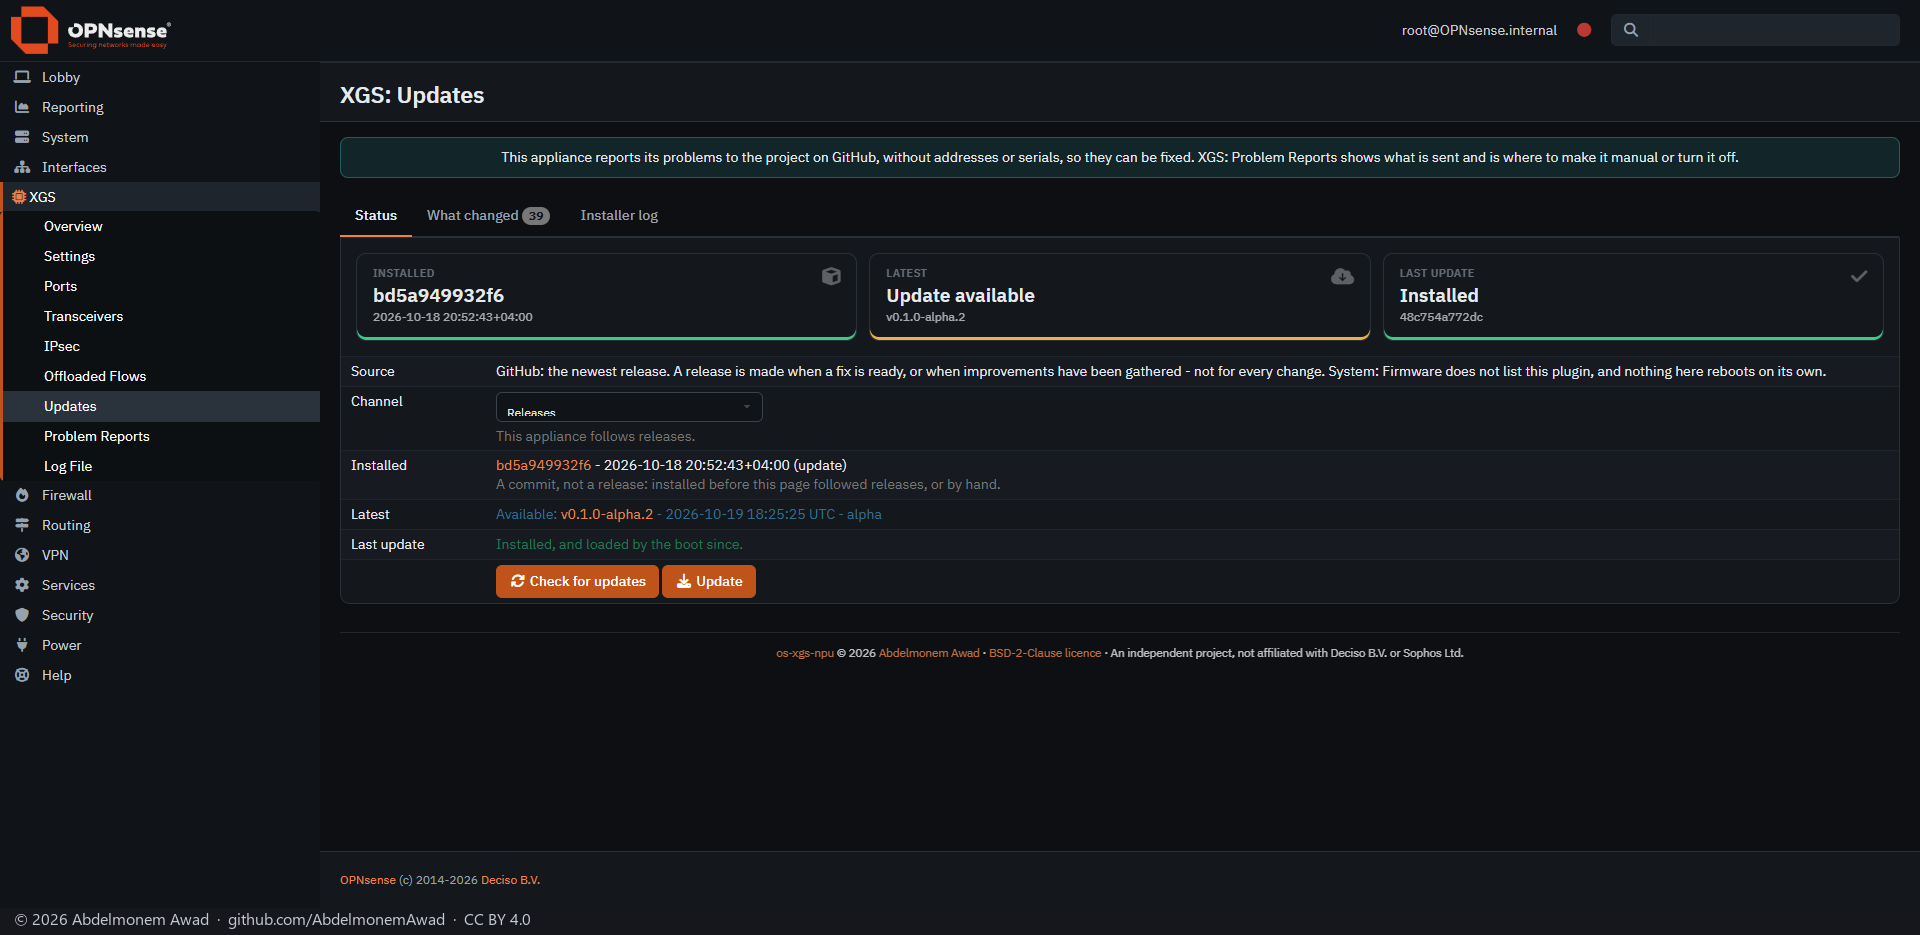The height and width of the screenshot is (935, 1920).
Task: Click the OPNsense logo
Action: (90, 30)
